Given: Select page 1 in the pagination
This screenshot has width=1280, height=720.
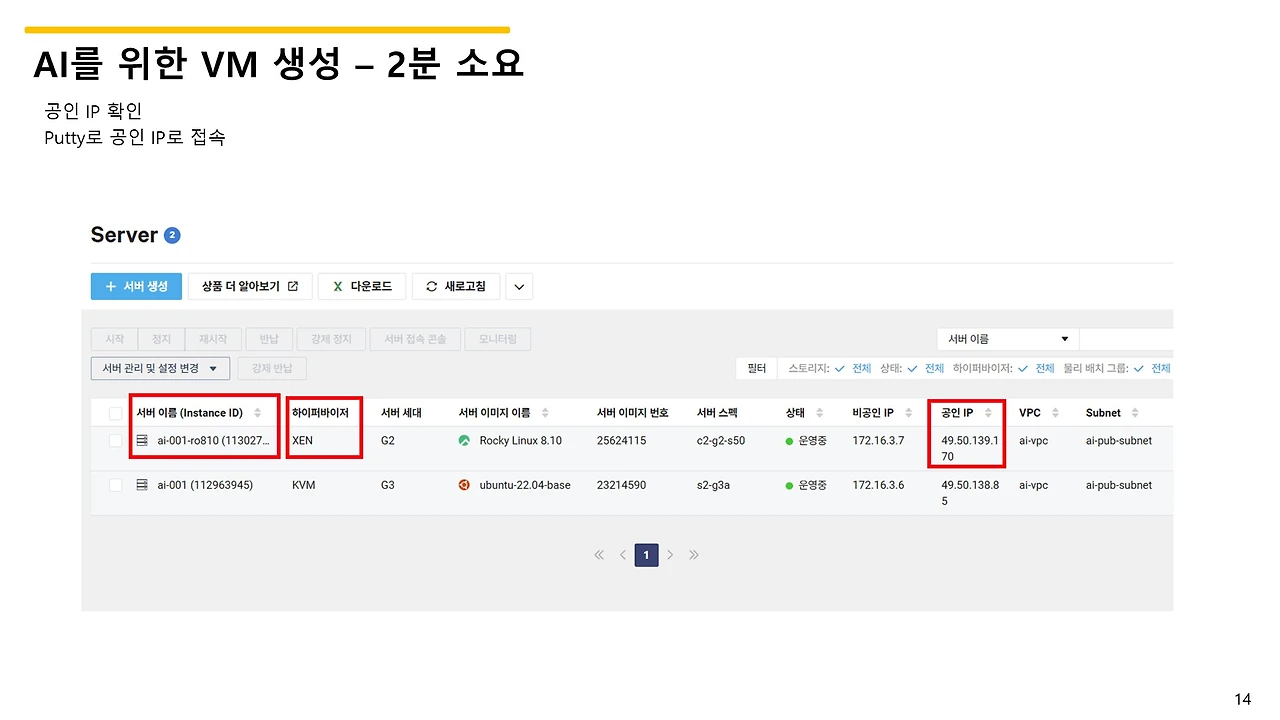Looking at the screenshot, I should 646,554.
